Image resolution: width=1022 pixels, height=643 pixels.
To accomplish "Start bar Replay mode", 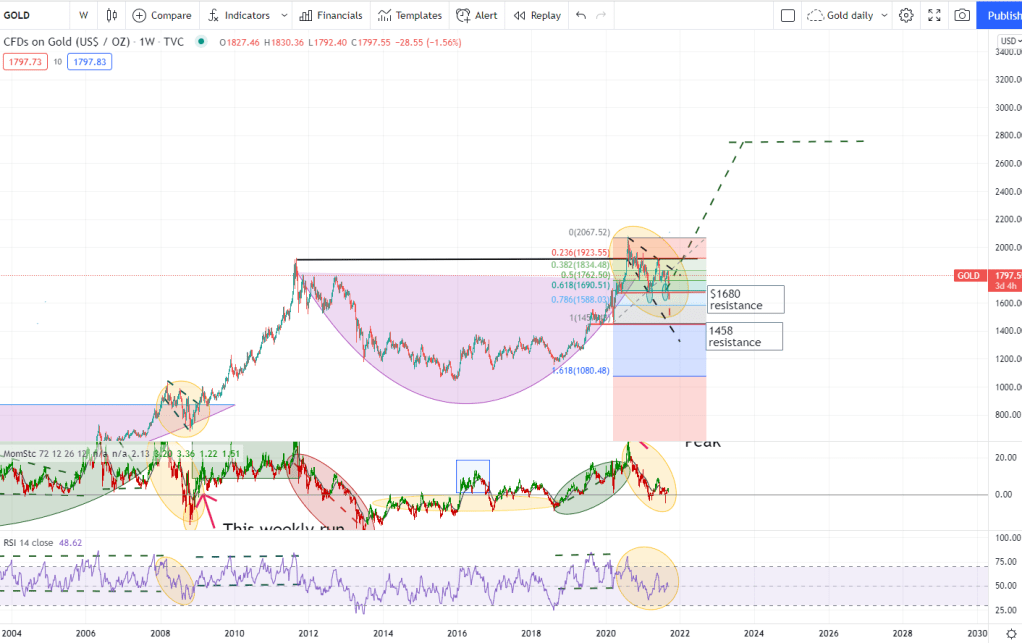I will coord(536,15).
